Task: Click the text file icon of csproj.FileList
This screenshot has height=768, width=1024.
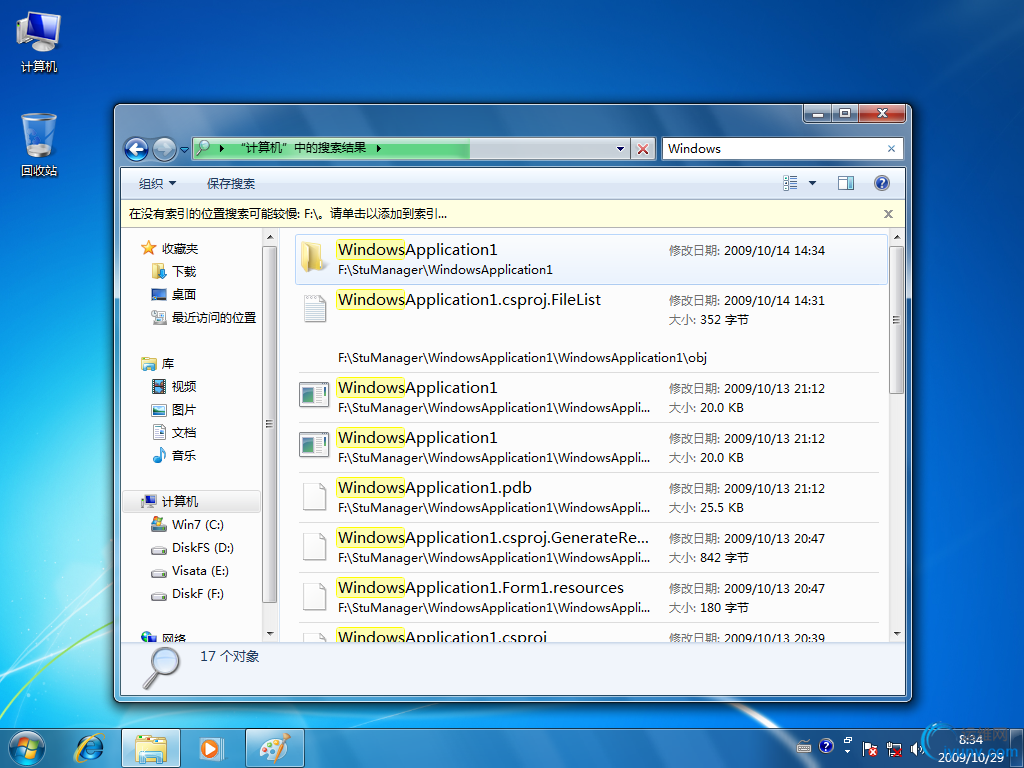Action: point(315,309)
